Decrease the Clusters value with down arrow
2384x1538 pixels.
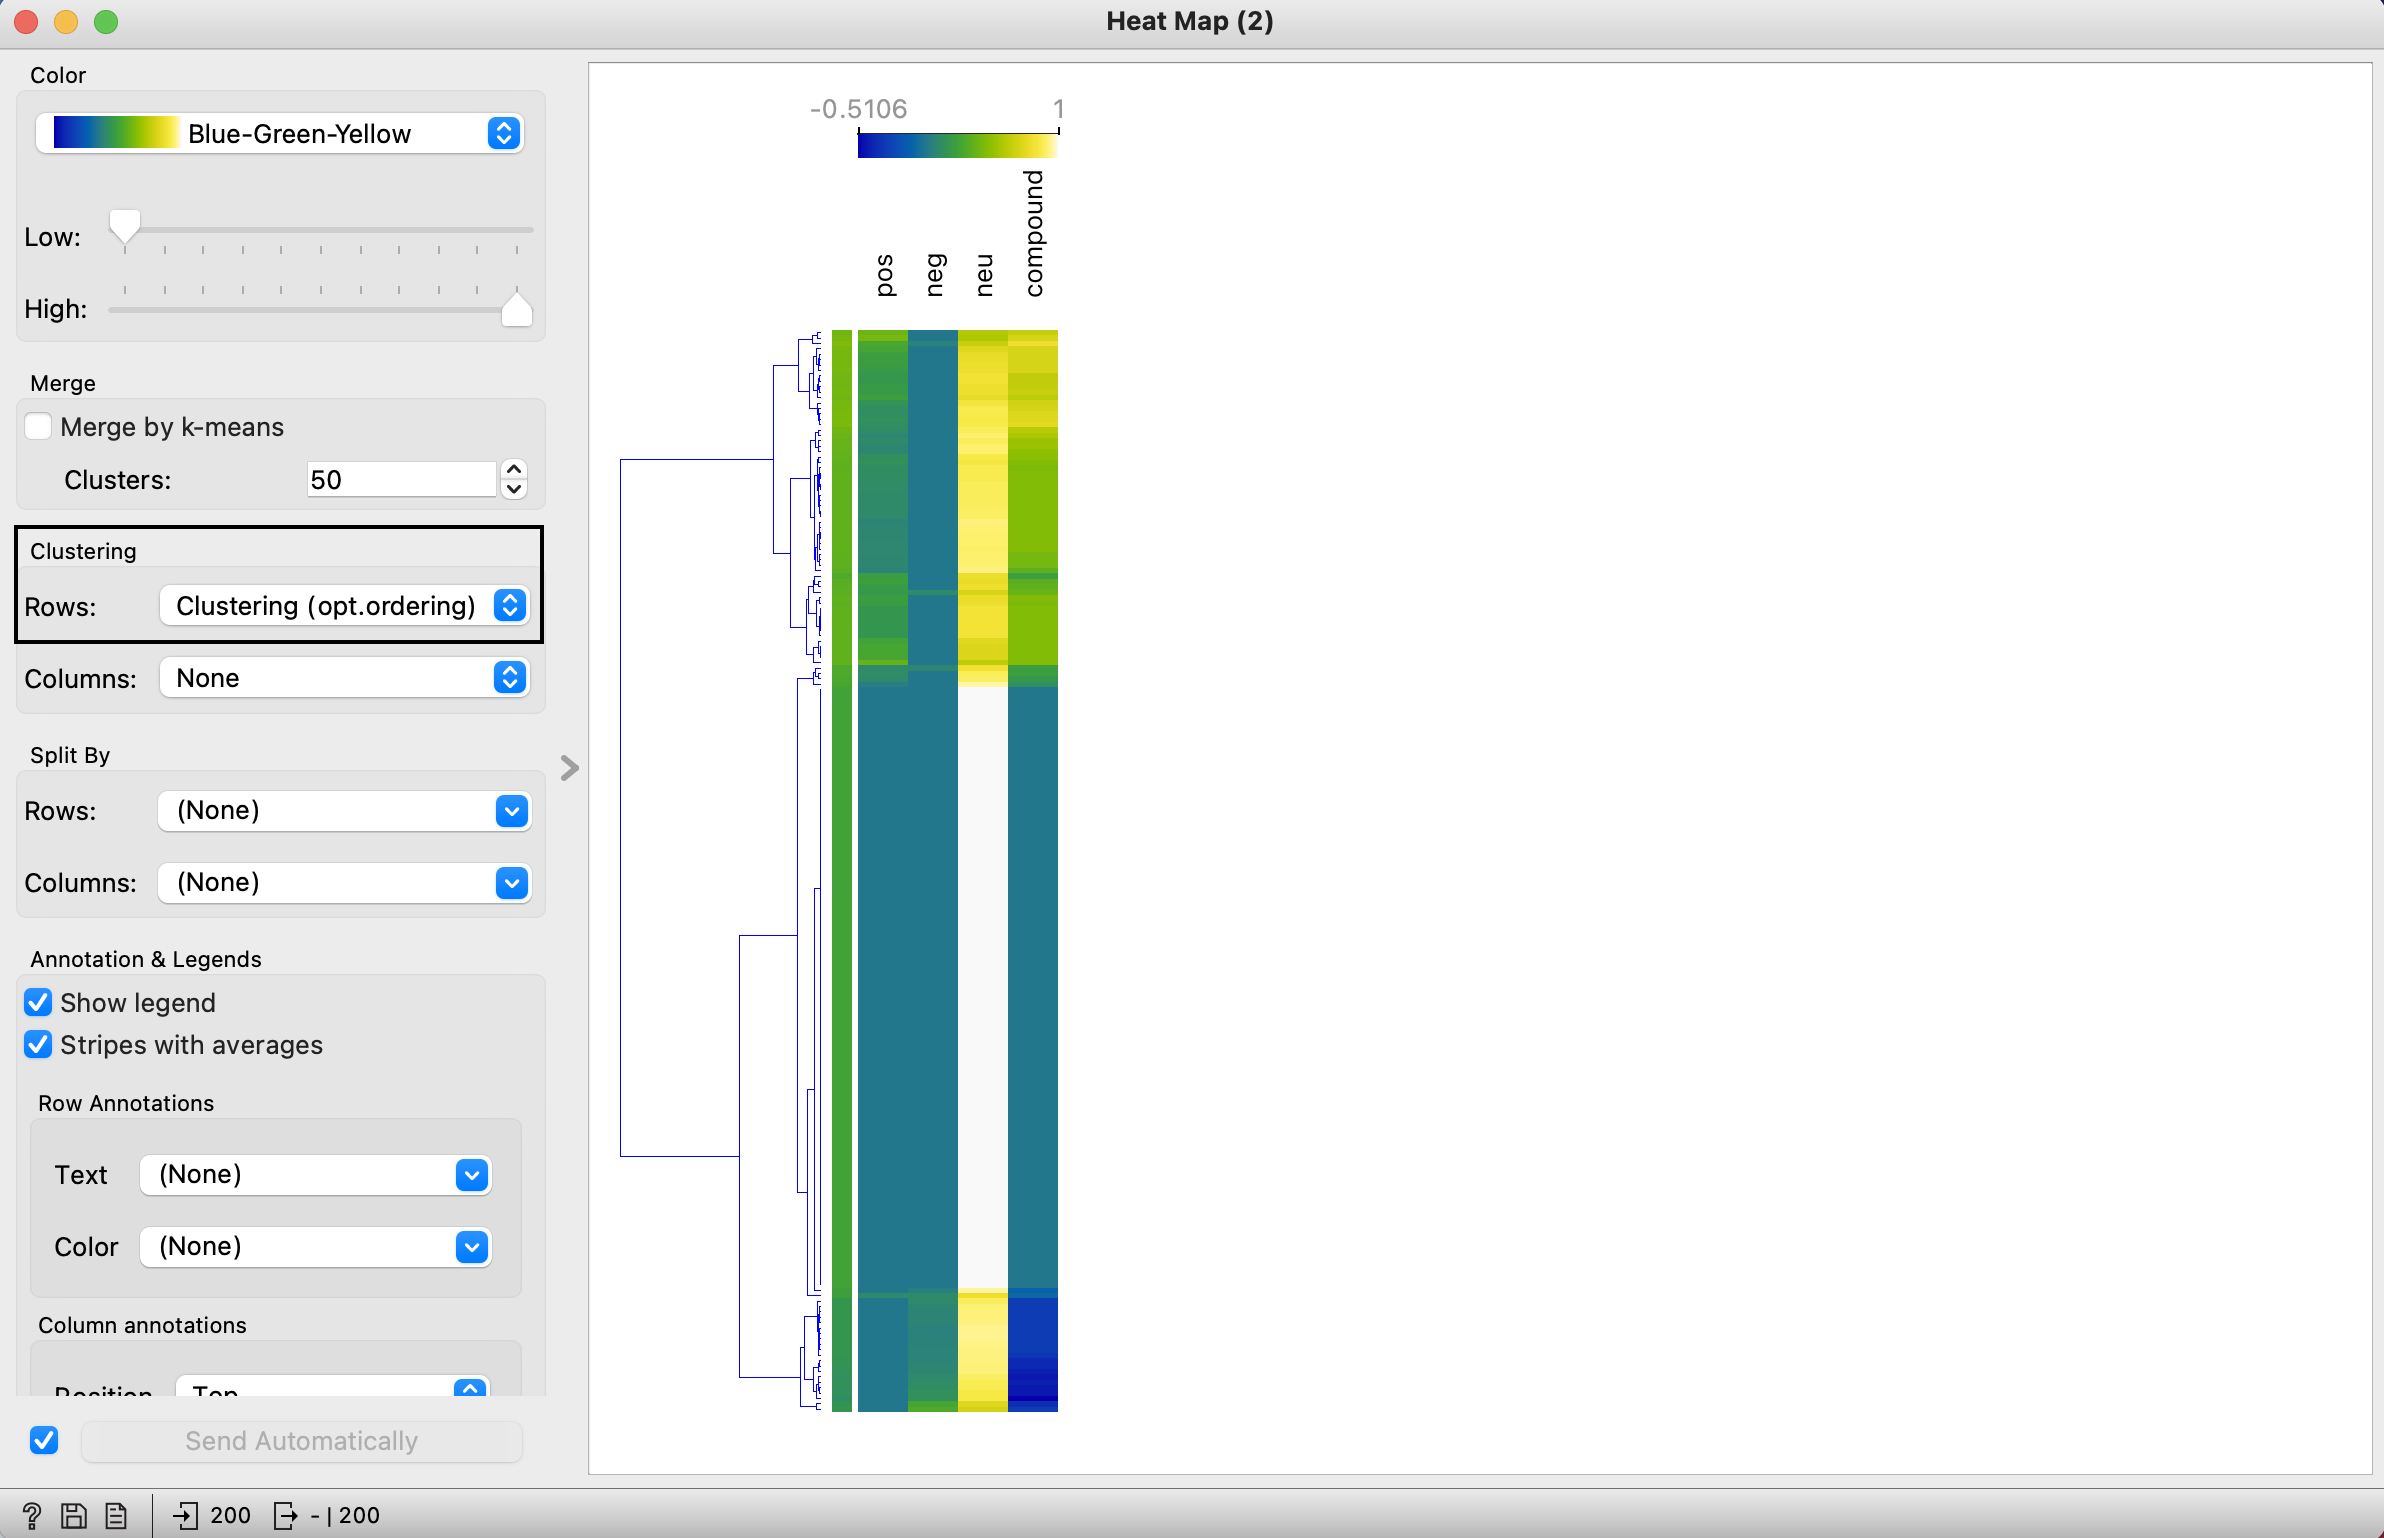point(513,489)
